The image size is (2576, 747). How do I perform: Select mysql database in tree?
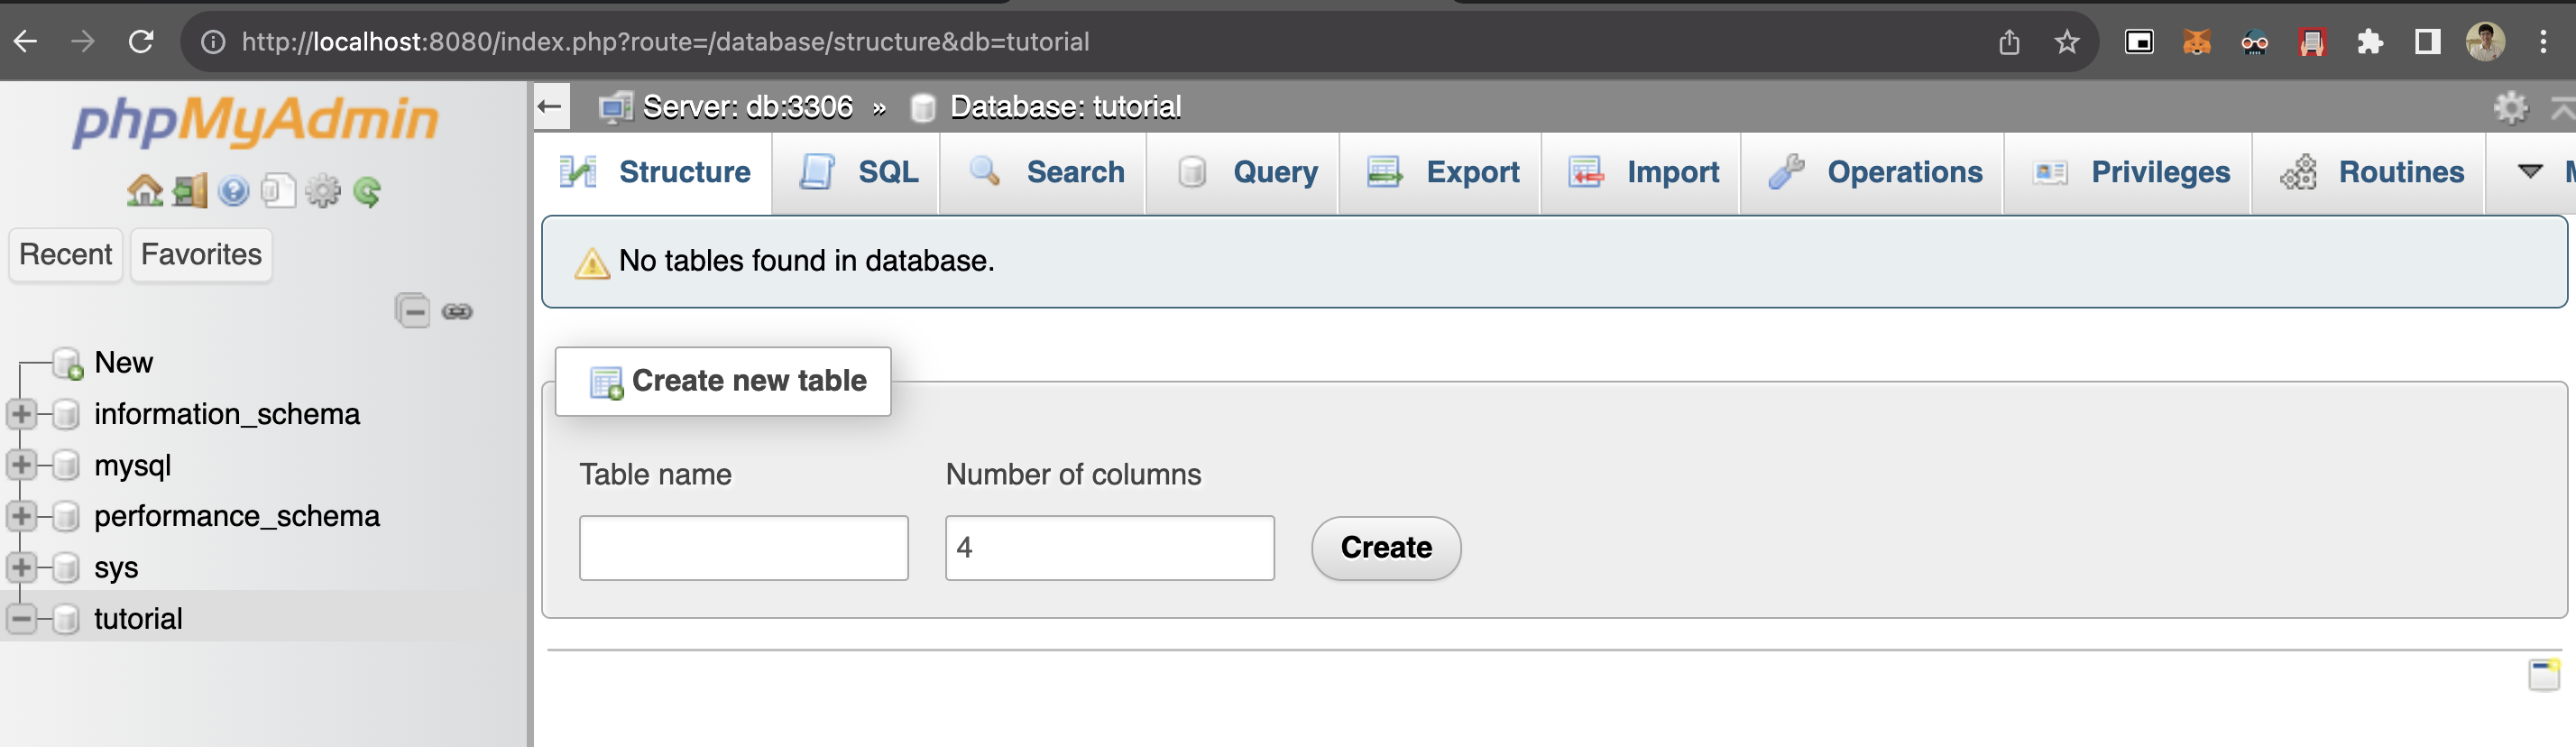pos(132,466)
